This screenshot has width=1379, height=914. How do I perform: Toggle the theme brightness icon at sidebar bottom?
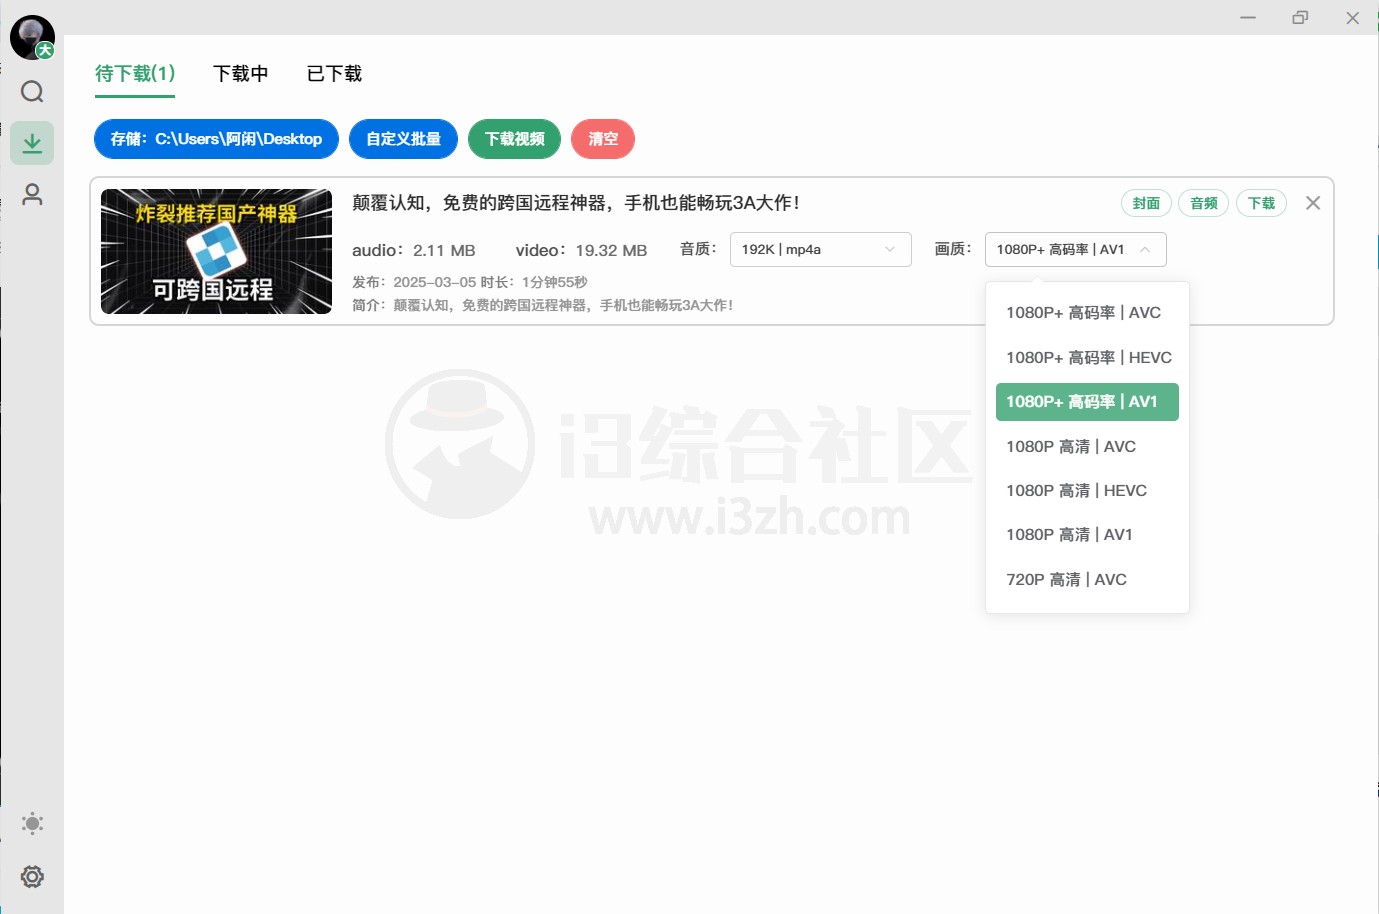(x=32, y=823)
